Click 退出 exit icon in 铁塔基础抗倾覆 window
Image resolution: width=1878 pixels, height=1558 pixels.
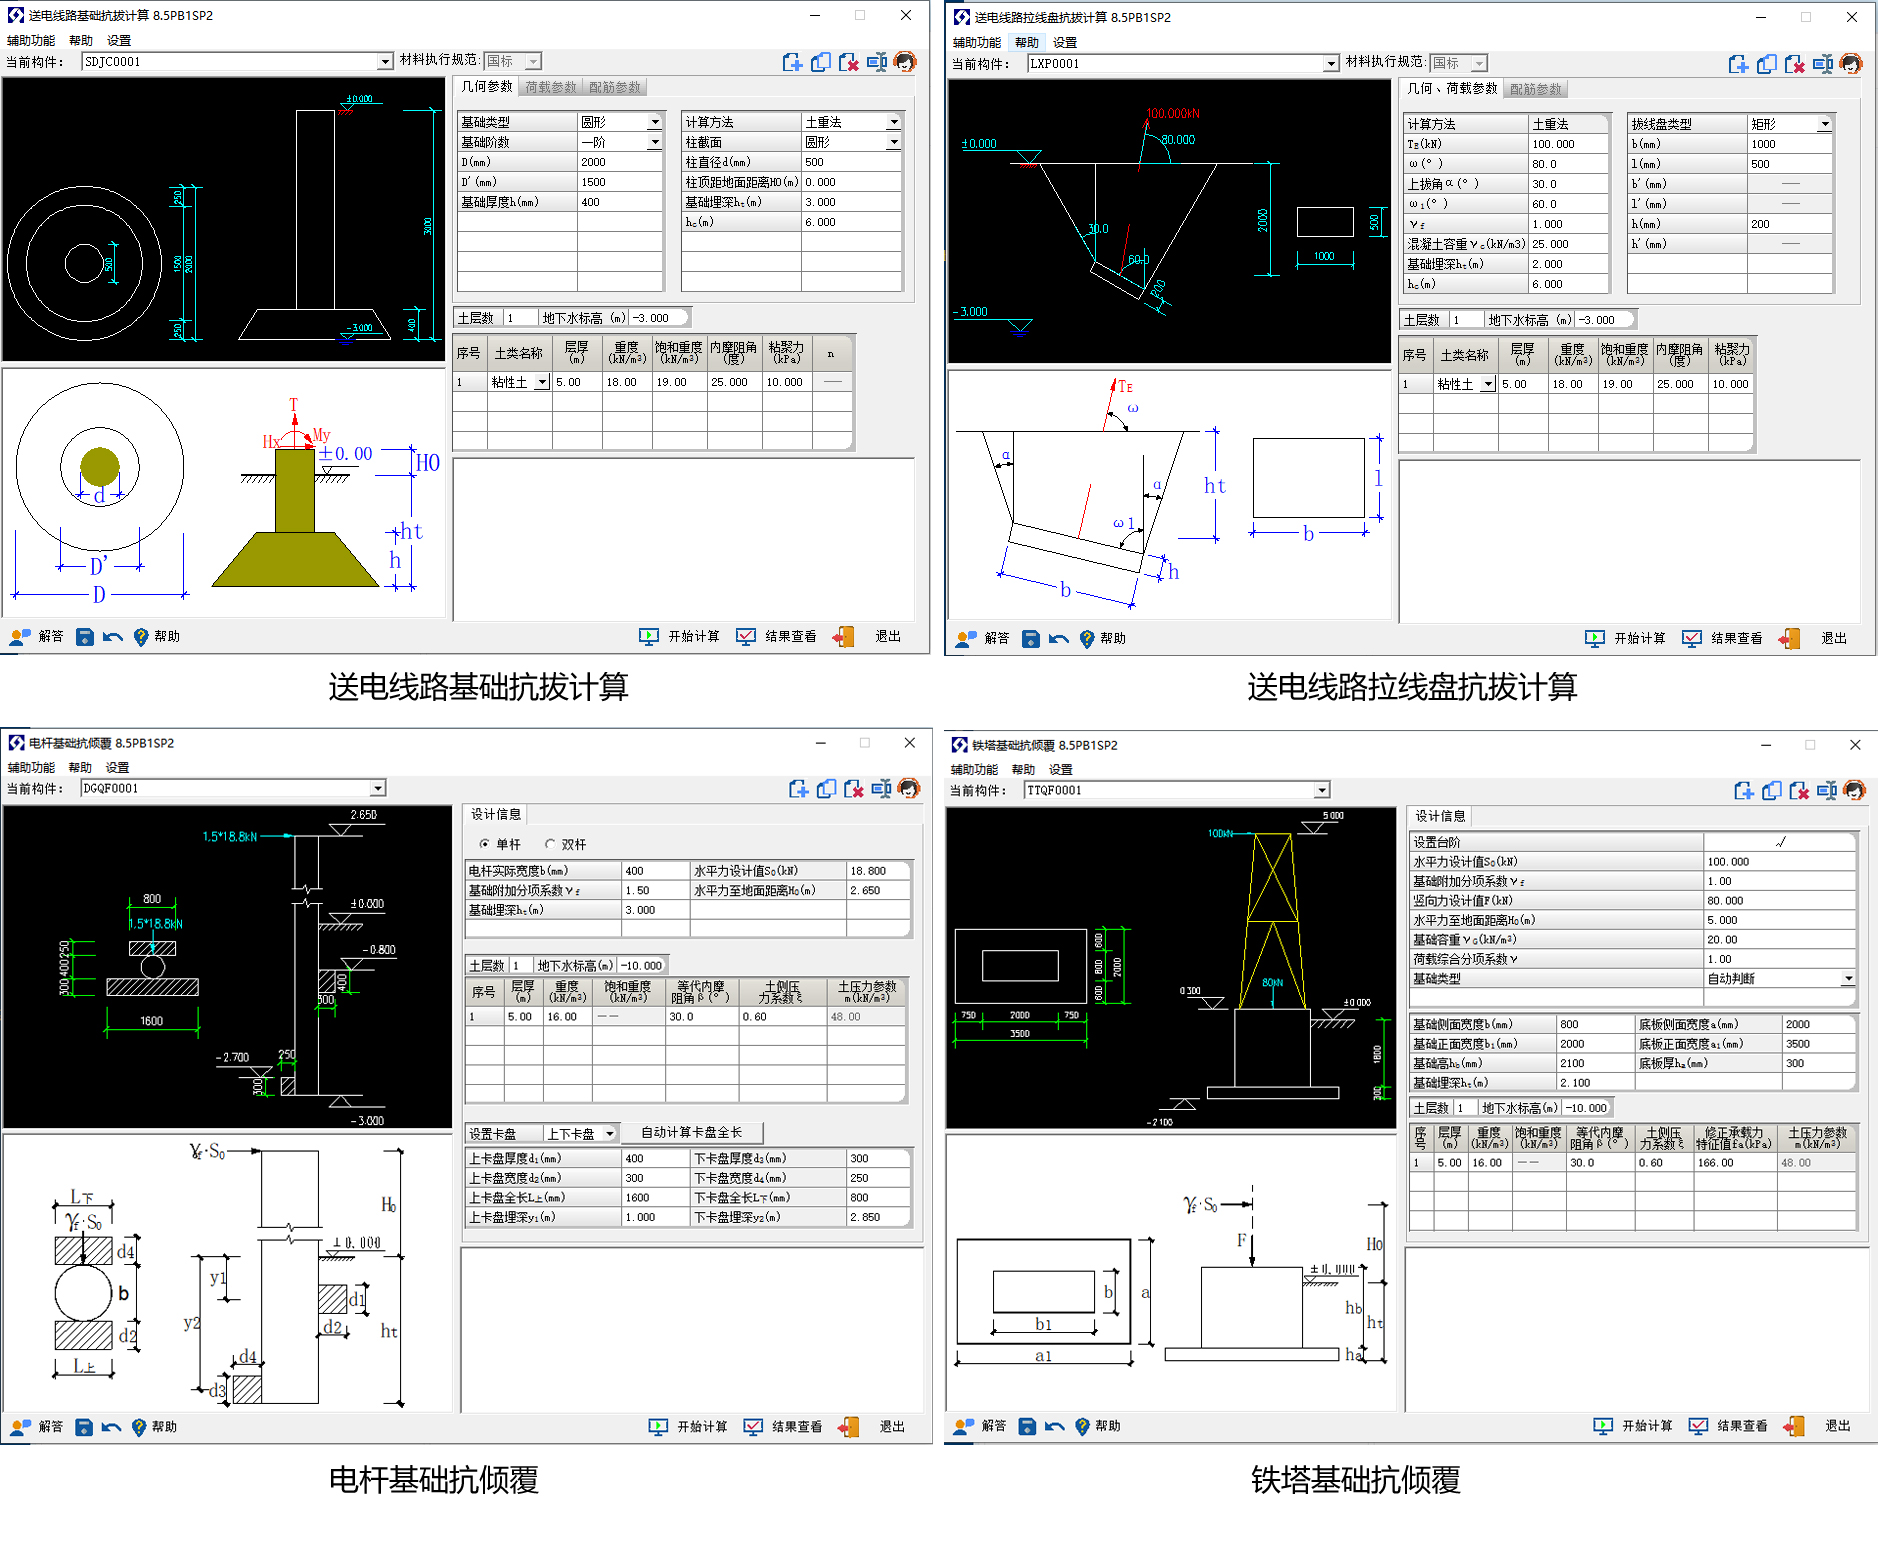(x=1794, y=1427)
